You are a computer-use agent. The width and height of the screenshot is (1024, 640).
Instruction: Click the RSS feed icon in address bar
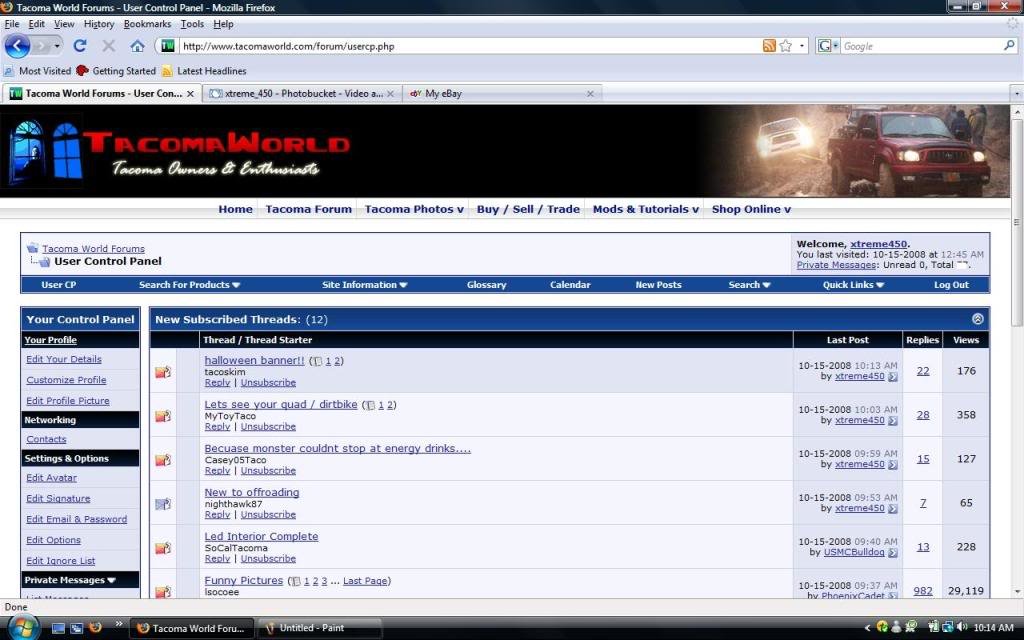point(769,46)
